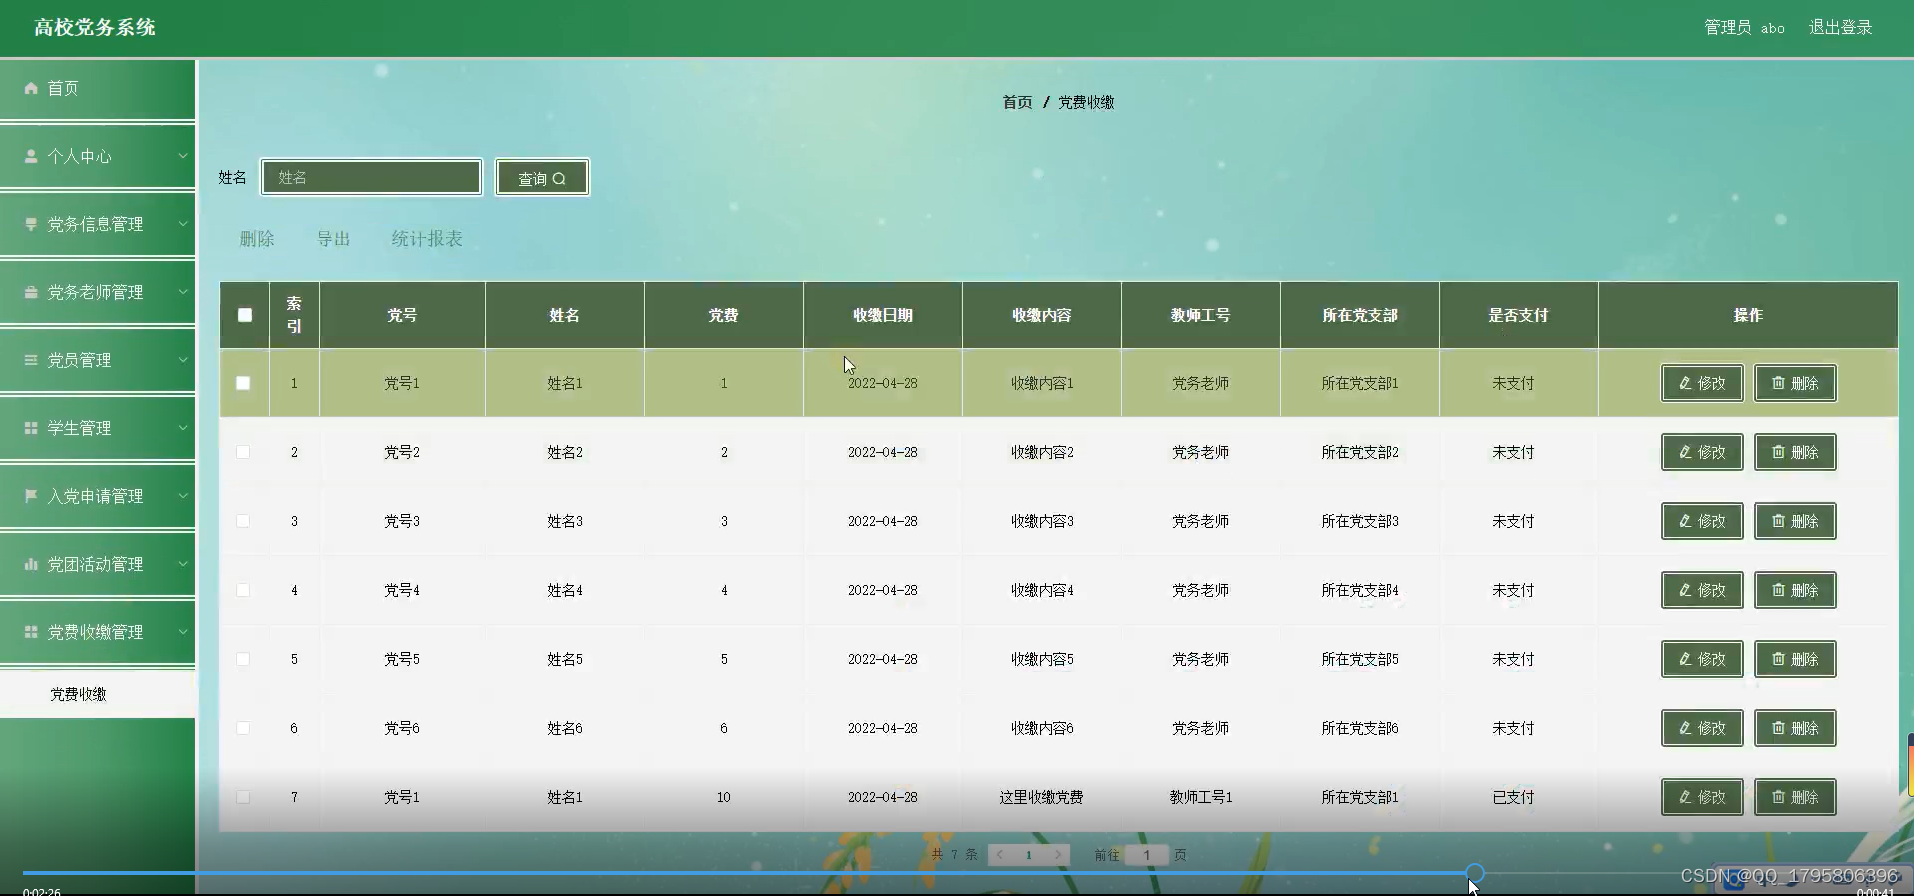The image size is (1914, 896).
Task: Click the trash icon in row 1's 删除
Action: [x=1778, y=383]
